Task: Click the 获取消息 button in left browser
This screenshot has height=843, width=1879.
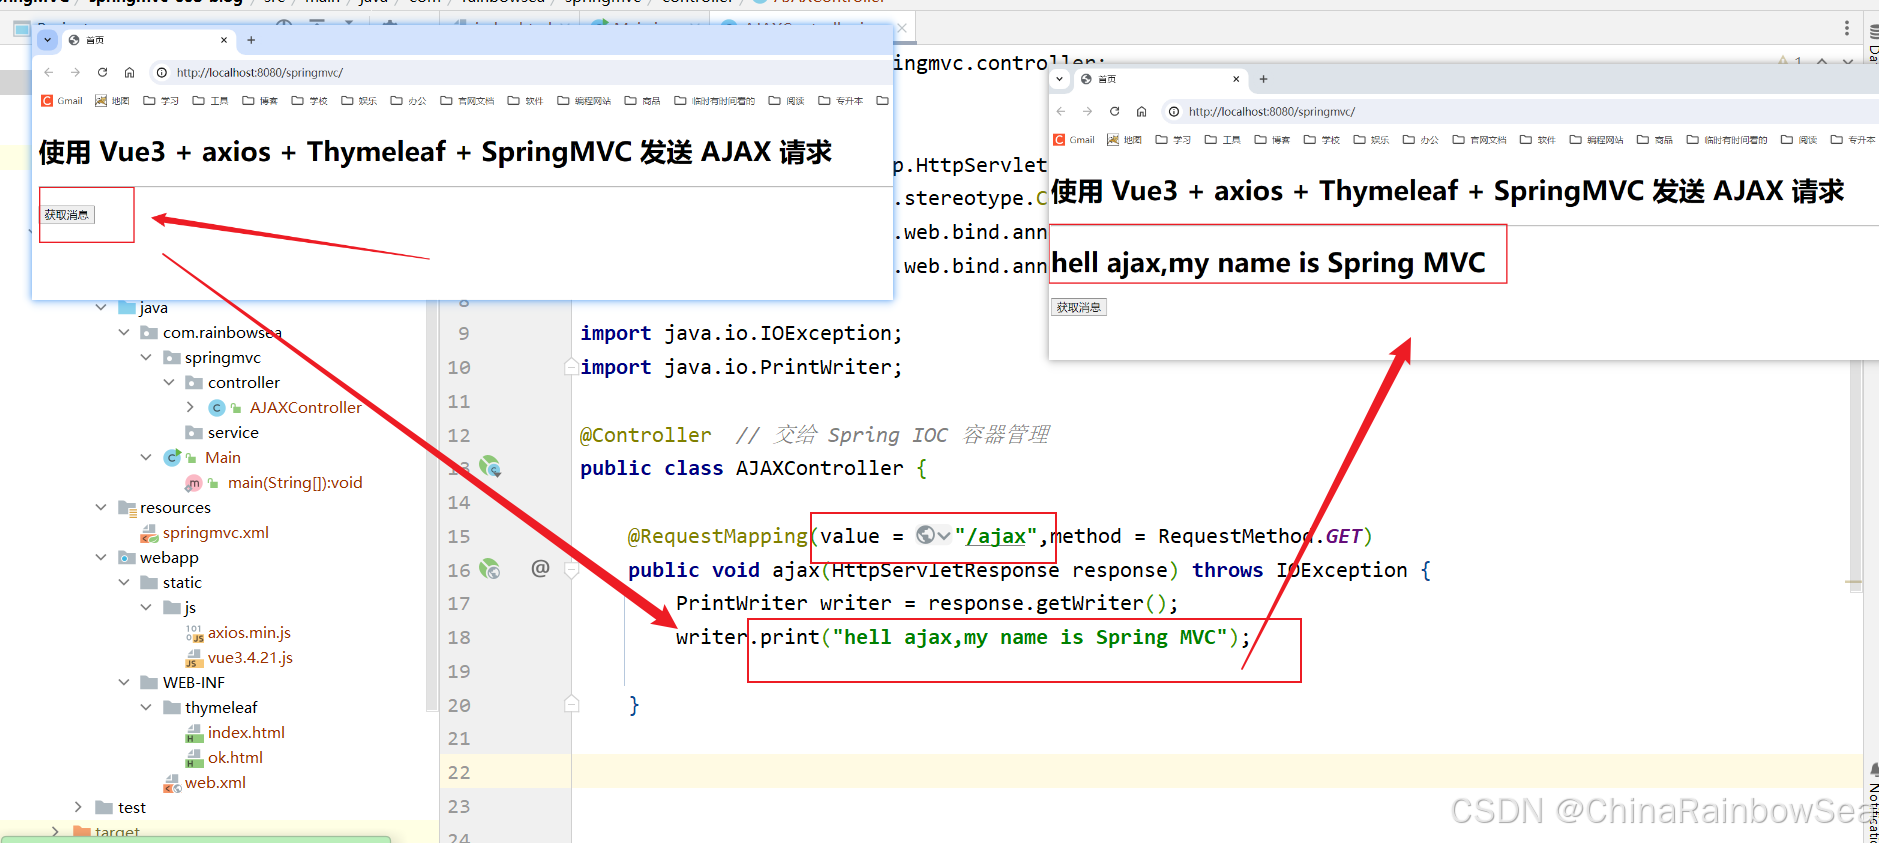Action: 67,215
